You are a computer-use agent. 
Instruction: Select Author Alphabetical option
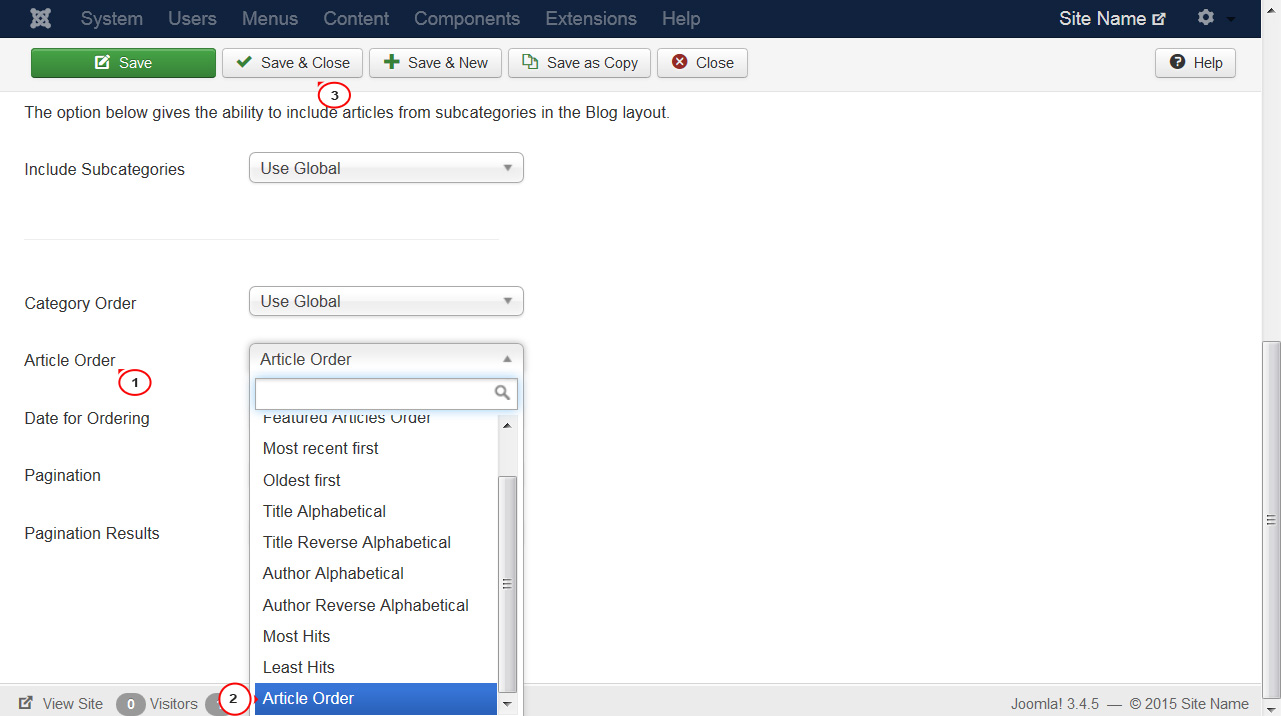coord(376,573)
